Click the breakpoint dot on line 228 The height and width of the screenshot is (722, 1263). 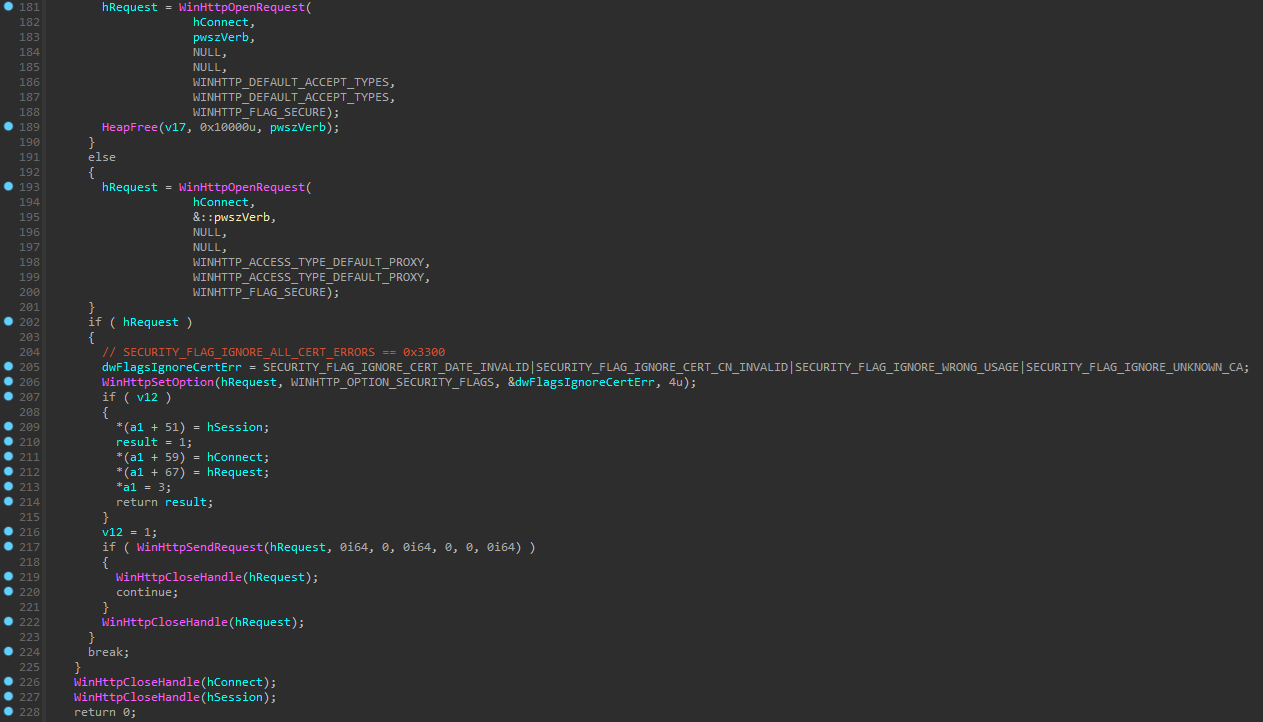click(9, 712)
